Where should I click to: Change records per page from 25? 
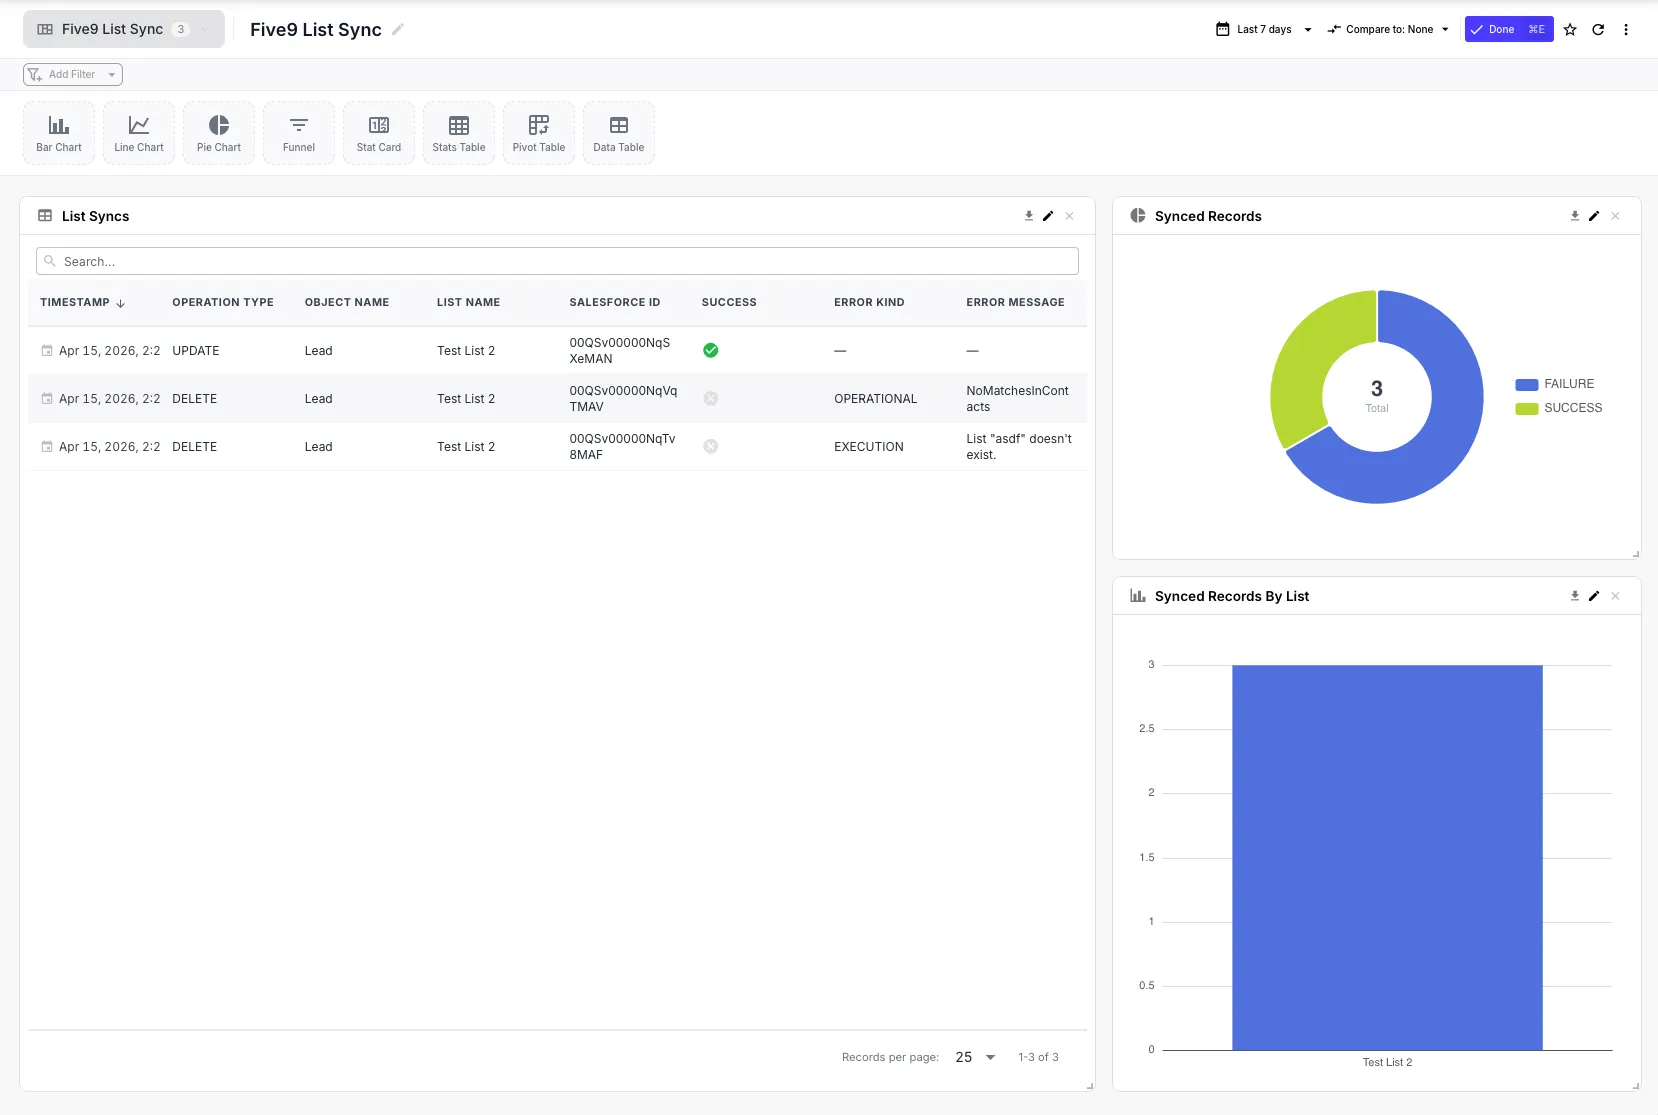[975, 1057]
